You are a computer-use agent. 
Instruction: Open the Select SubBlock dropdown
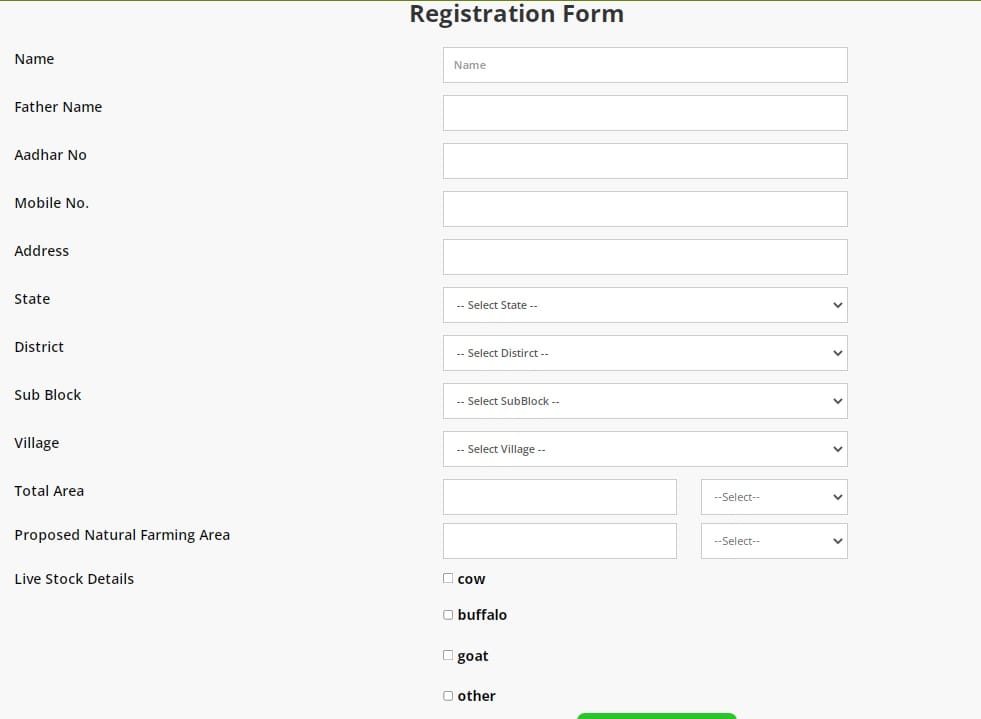645,401
